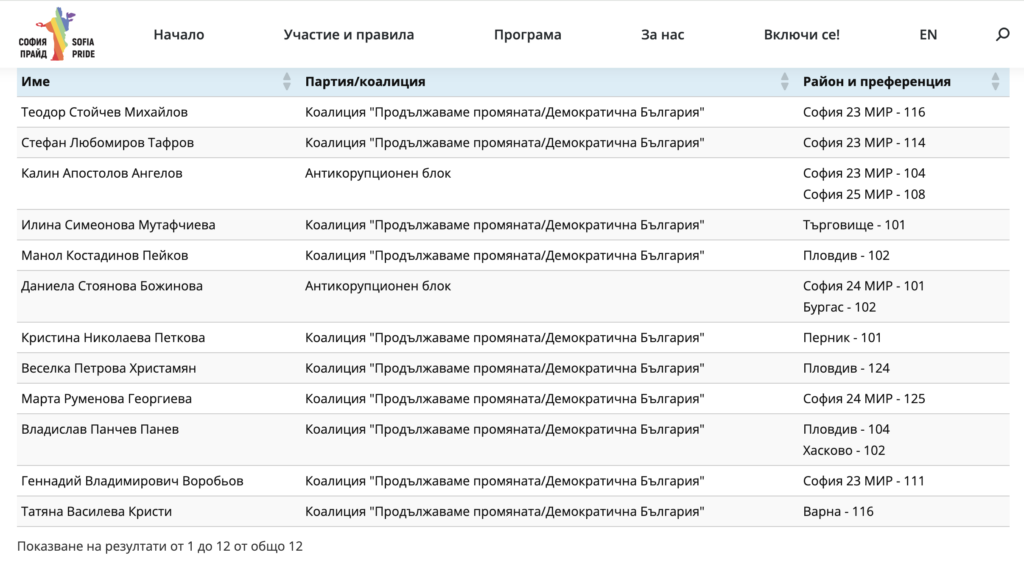Select За нас in navigation
Image resolution: width=1024 pixels, height=574 pixels.
click(x=662, y=35)
